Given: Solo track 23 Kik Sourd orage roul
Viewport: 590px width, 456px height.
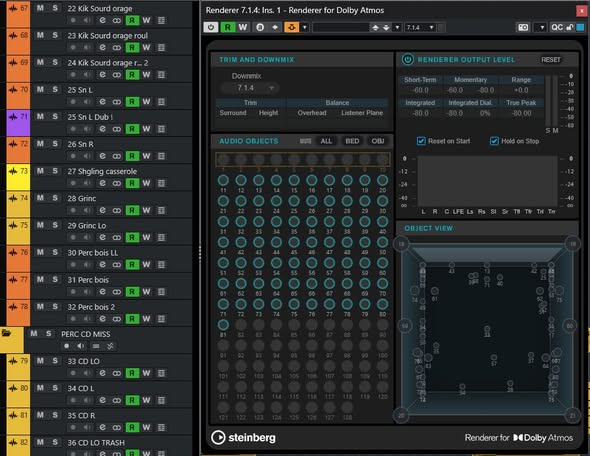Looking at the screenshot, I should [55, 35].
